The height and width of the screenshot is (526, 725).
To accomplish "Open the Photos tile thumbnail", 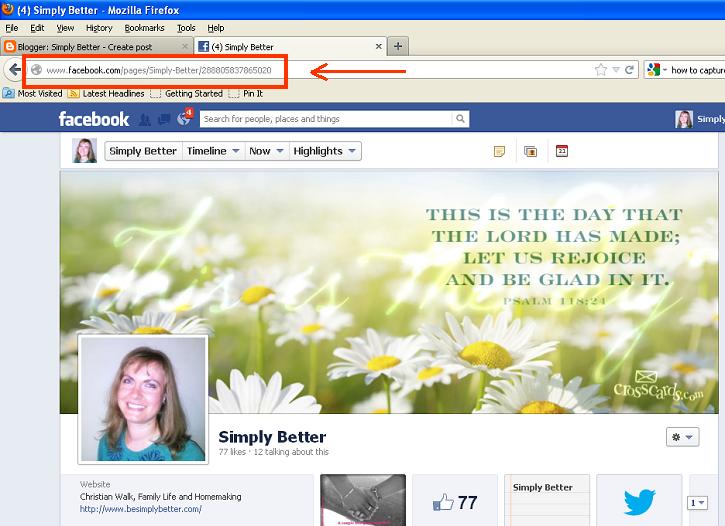I will tap(363, 500).
